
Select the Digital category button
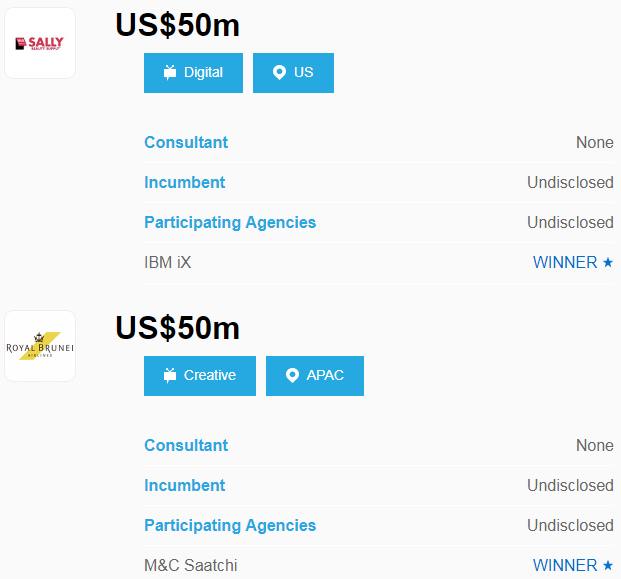193,73
